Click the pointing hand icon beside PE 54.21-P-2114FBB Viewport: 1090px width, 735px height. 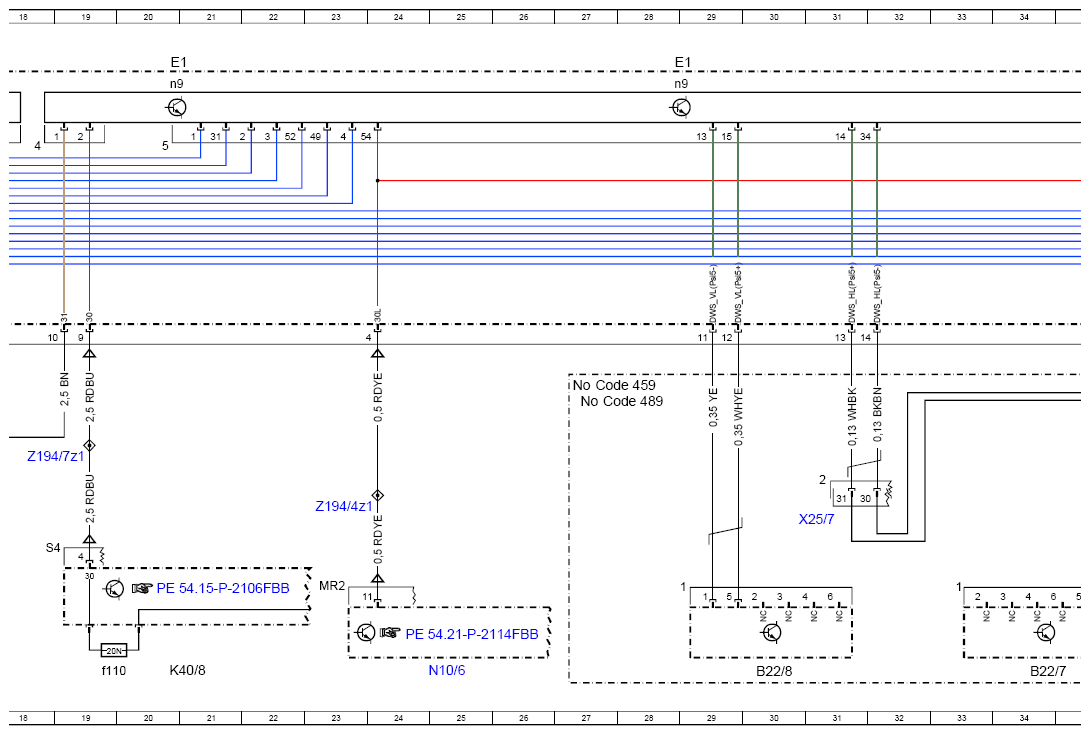[x=391, y=633]
